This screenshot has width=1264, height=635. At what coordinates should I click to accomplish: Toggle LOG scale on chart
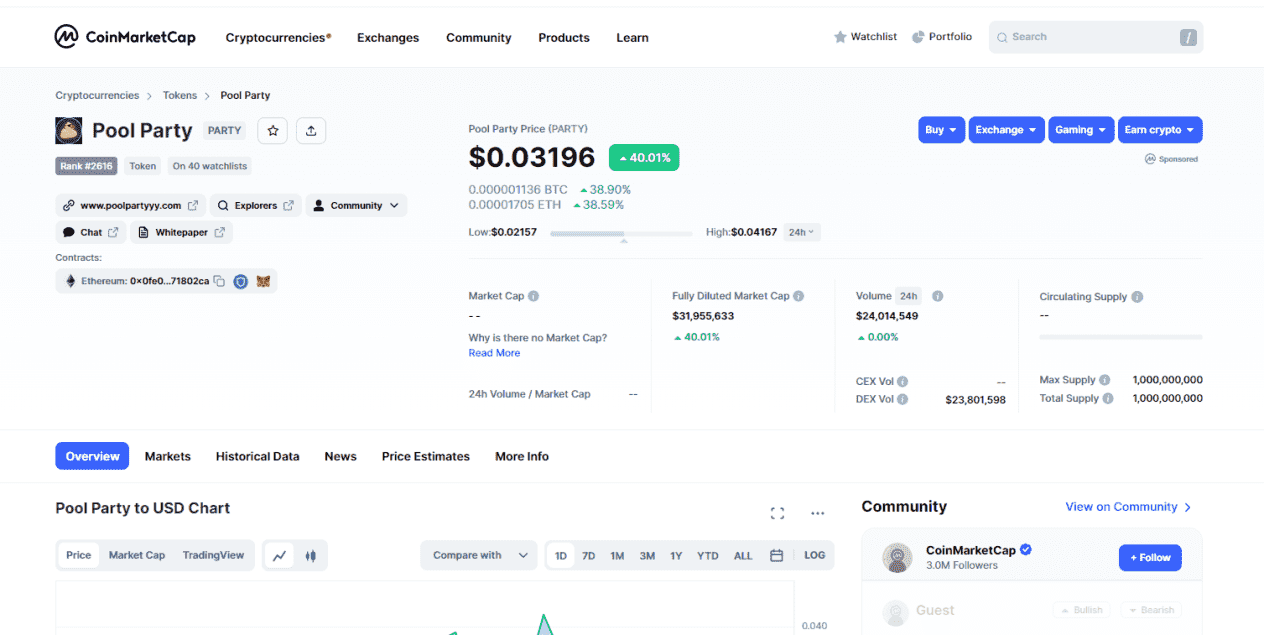(x=815, y=555)
